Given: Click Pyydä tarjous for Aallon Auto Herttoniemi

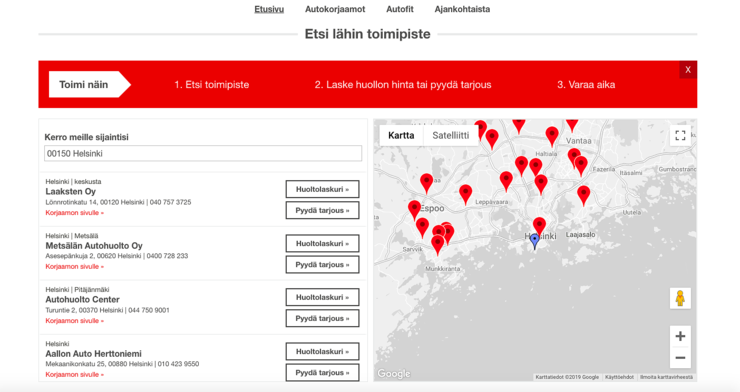Looking at the screenshot, I should (322, 373).
